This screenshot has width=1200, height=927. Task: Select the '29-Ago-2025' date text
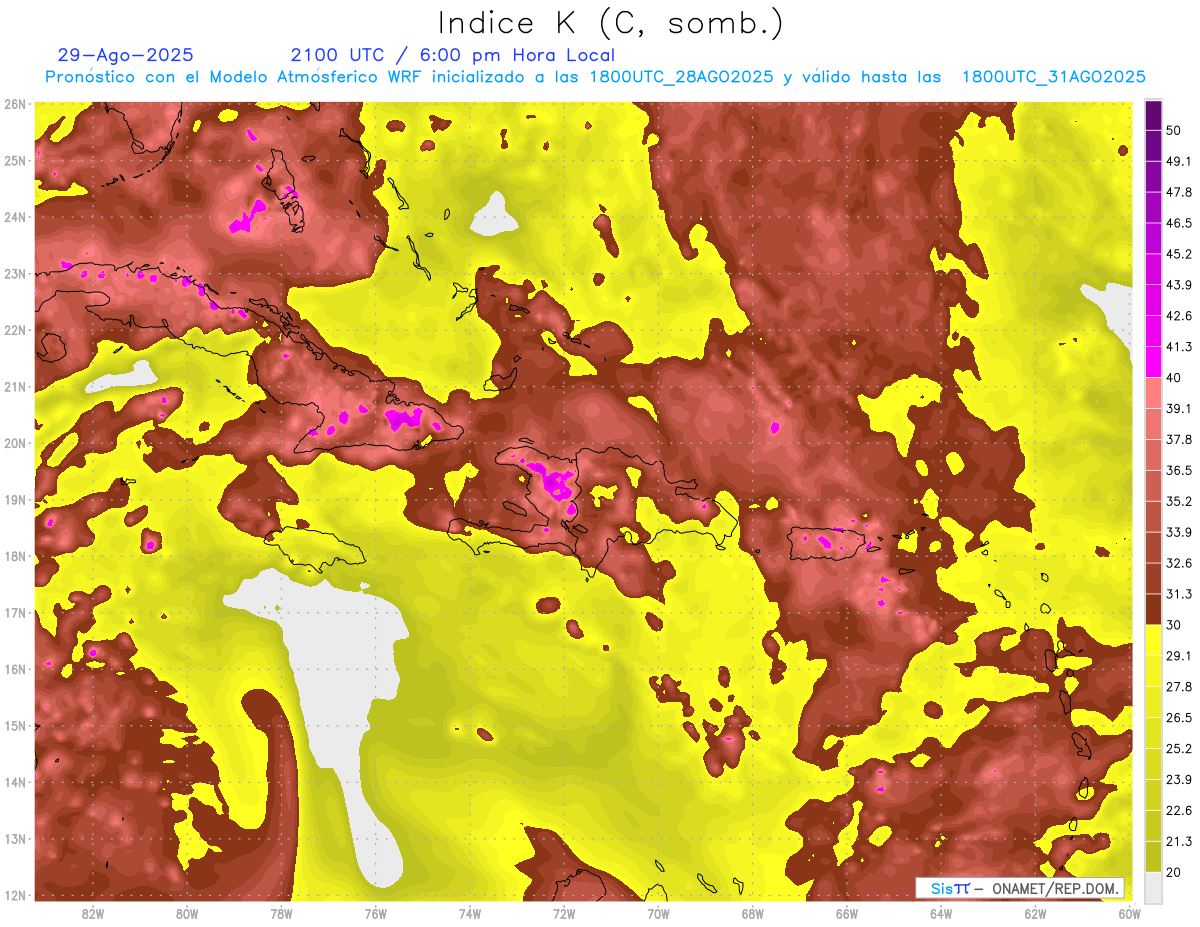pyautogui.click(x=126, y=55)
